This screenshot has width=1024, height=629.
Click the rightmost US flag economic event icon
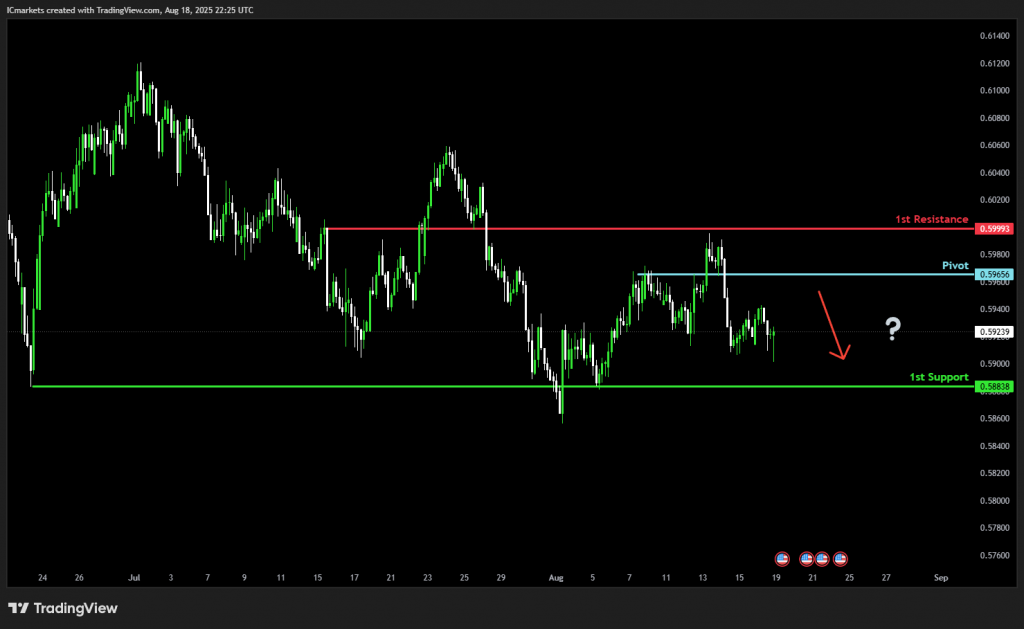(840, 559)
